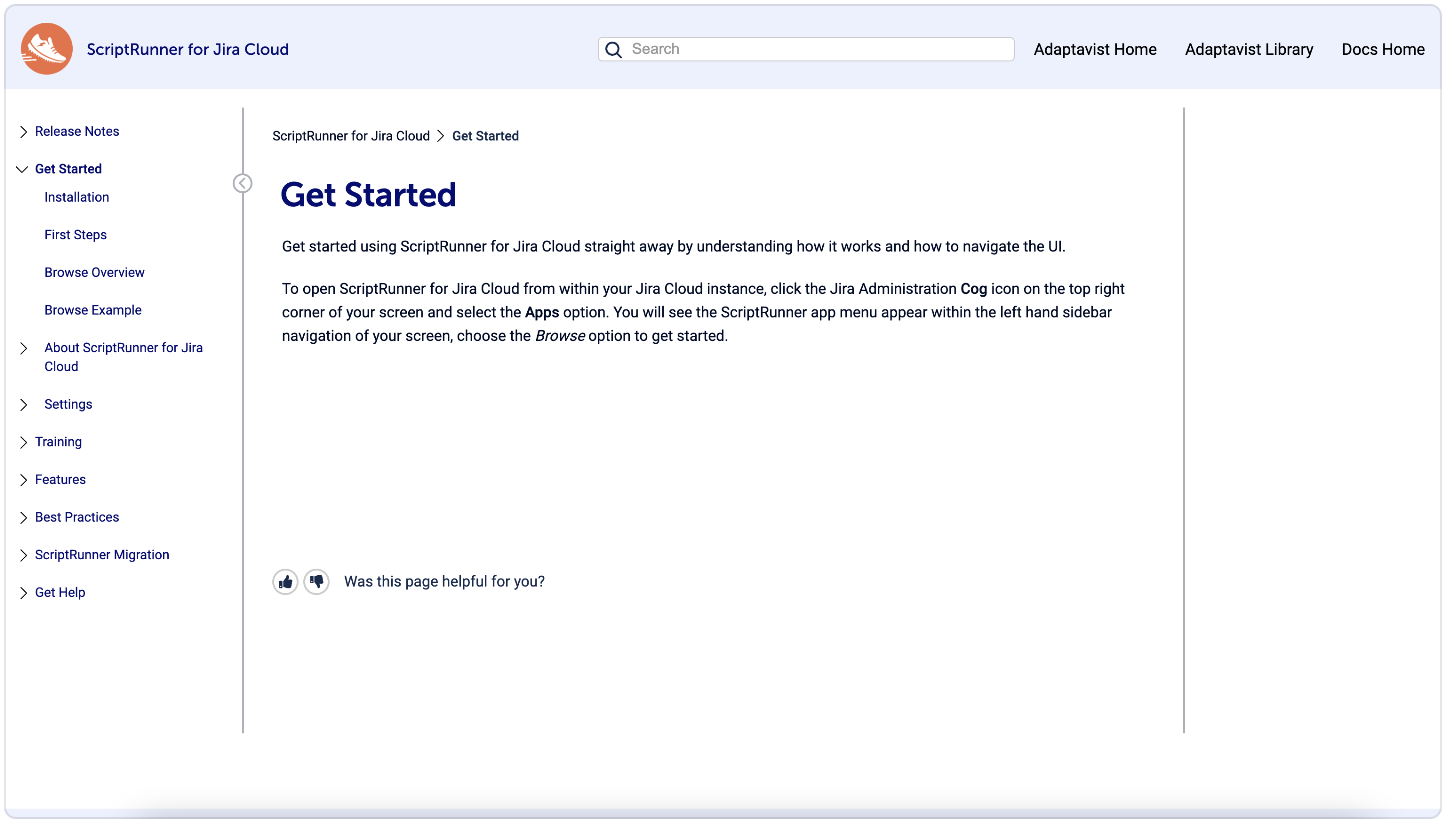Click the thumbs up feedback icon

pos(286,582)
